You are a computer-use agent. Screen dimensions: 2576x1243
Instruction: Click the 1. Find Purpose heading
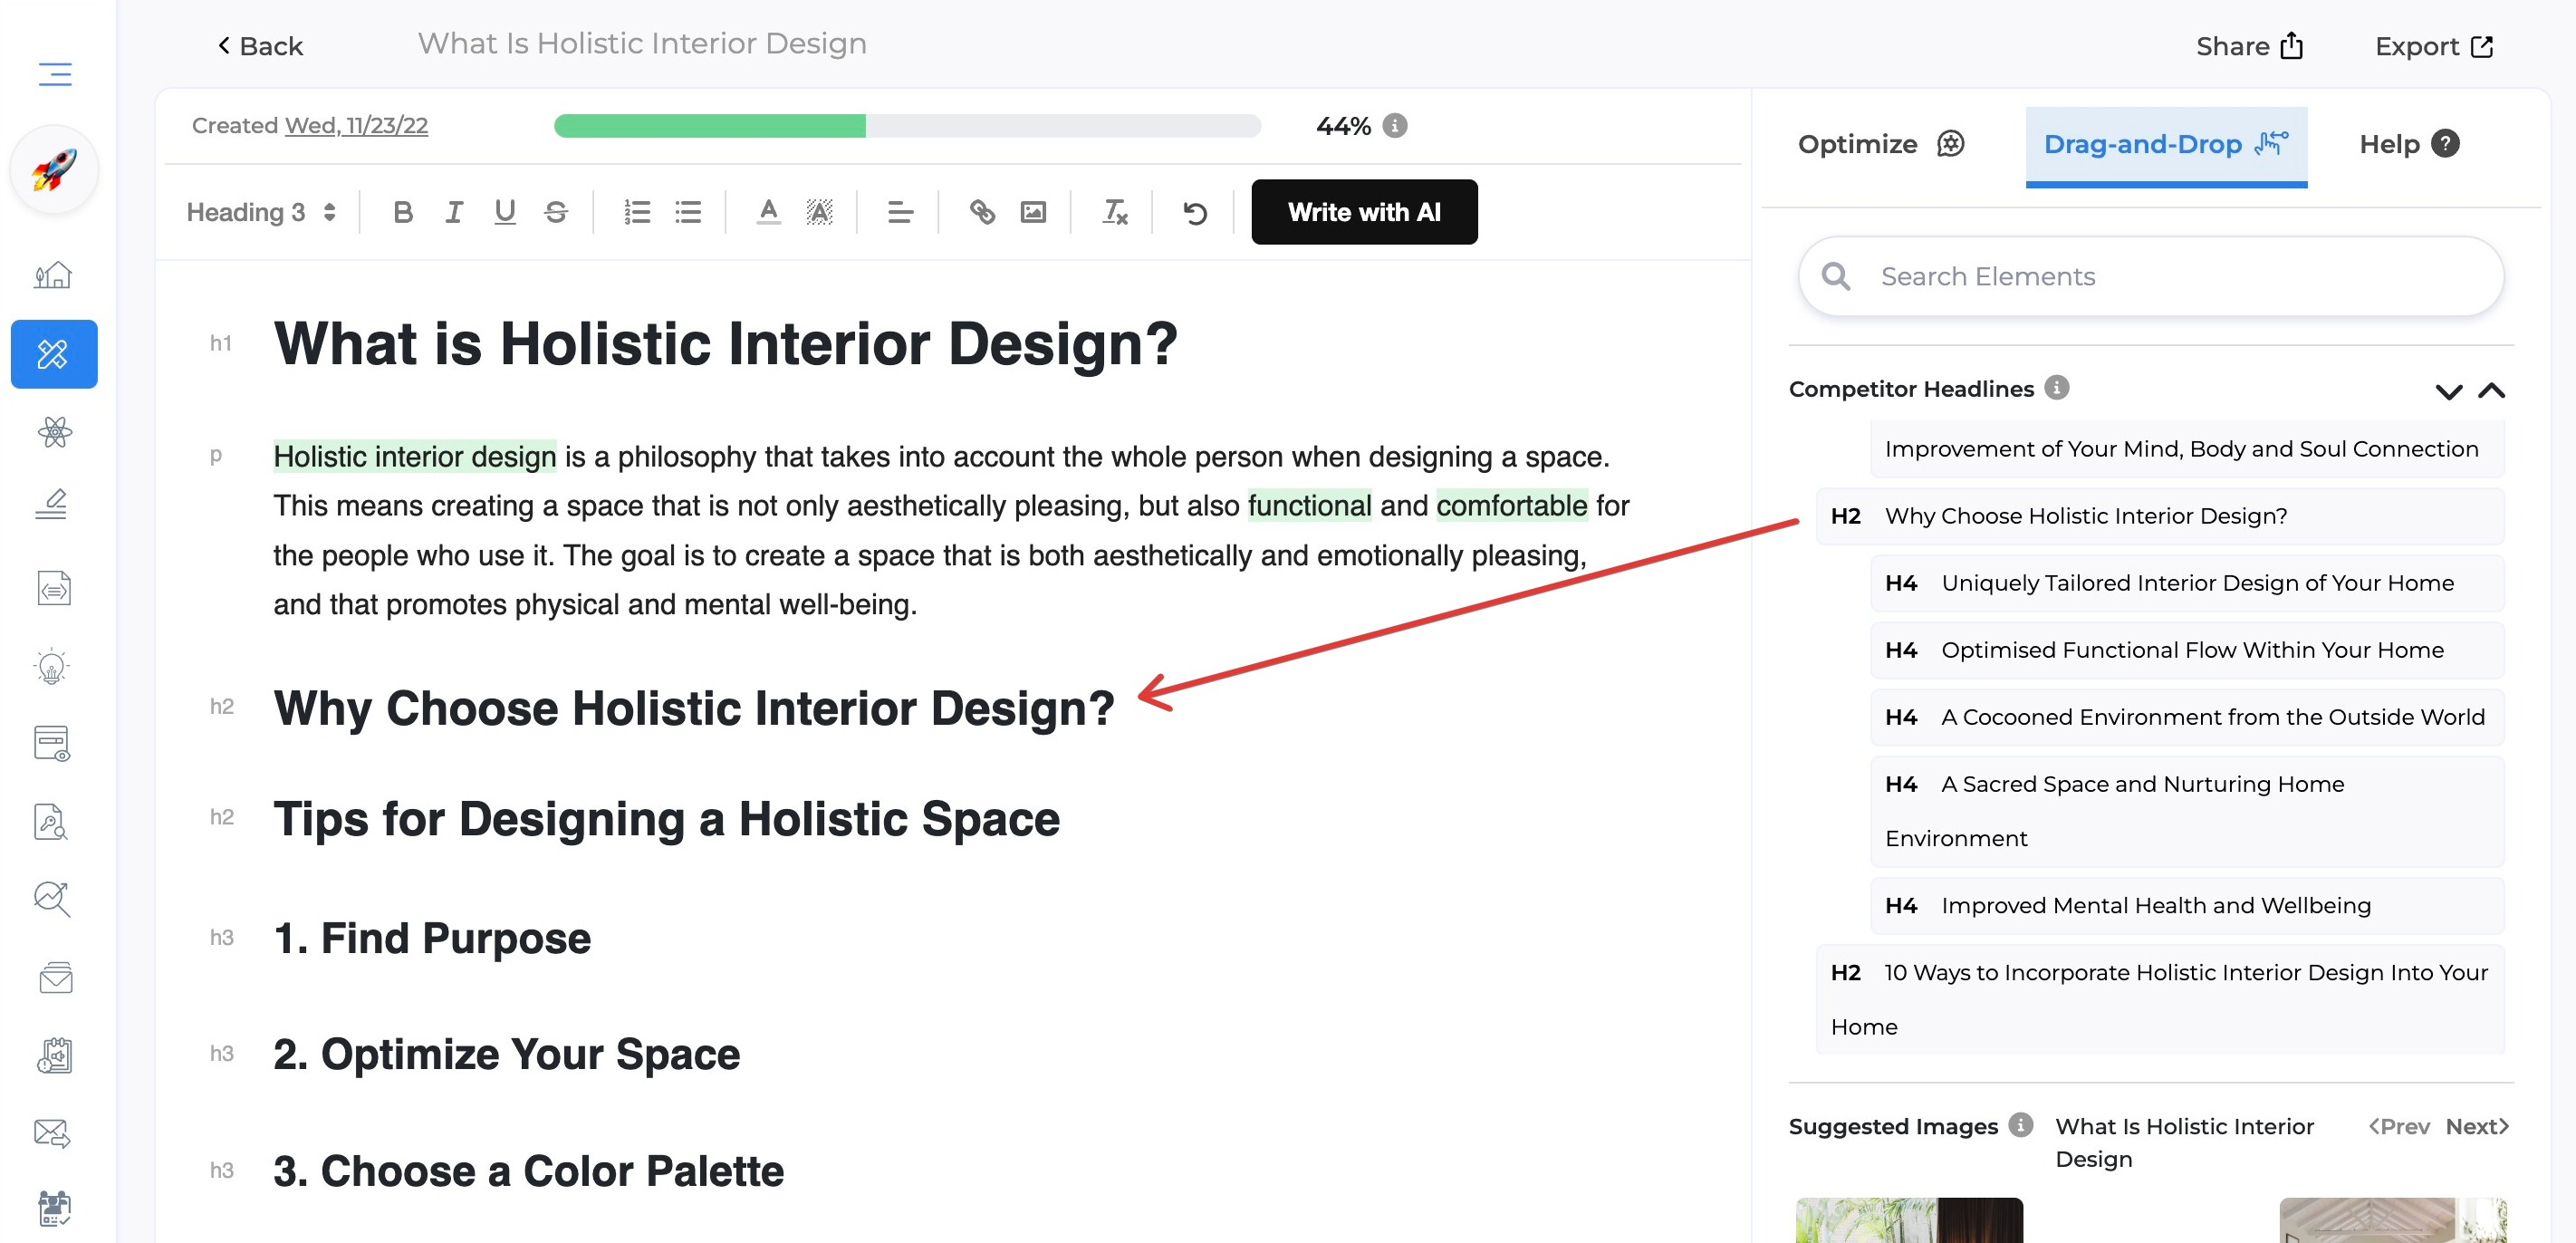pyautogui.click(x=432, y=938)
